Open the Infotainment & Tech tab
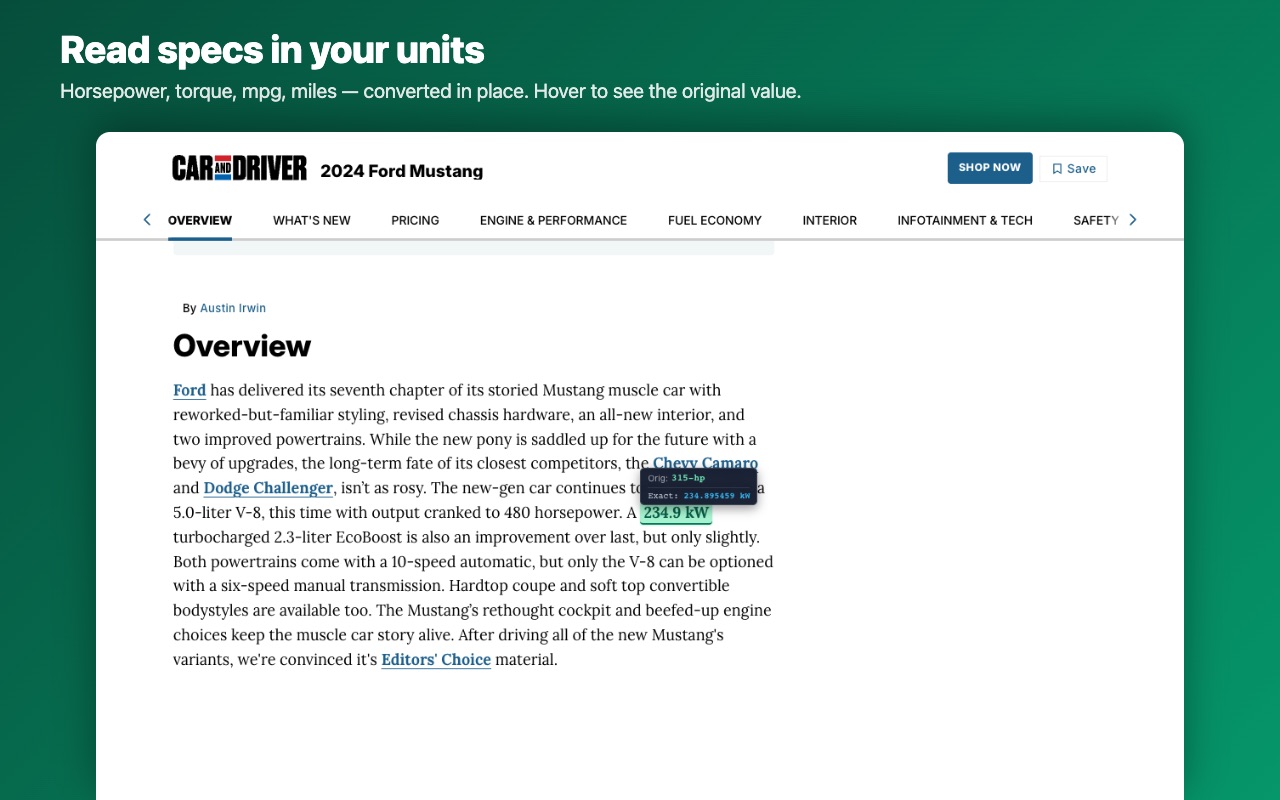Screen dimensions: 1280x800 965,220
